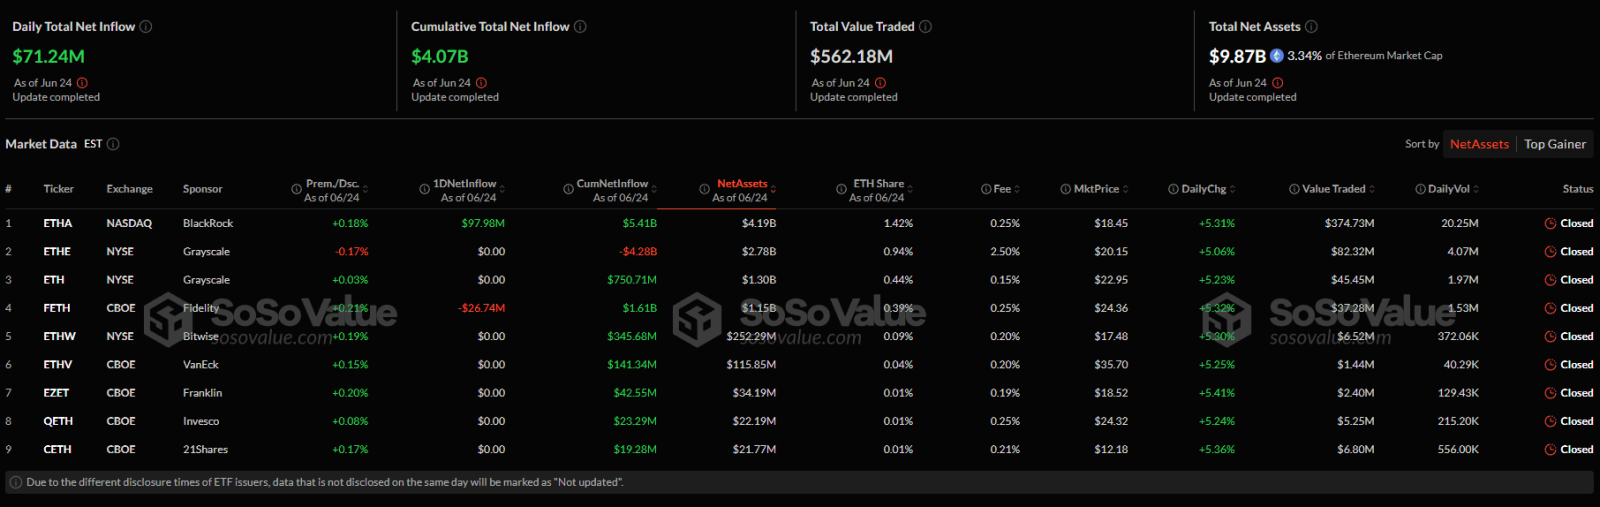This screenshot has height=507, width=1600.
Task: Toggle sort order on 1DNetInflow column
Action: 502,189
